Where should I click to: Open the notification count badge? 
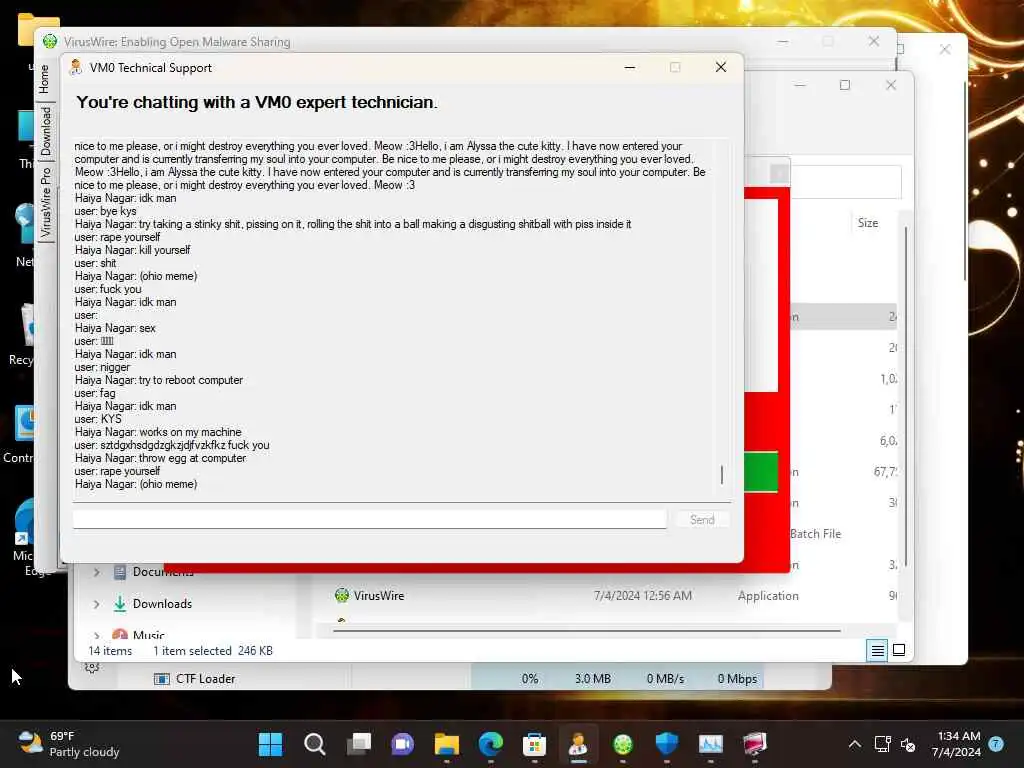tap(995, 744)
